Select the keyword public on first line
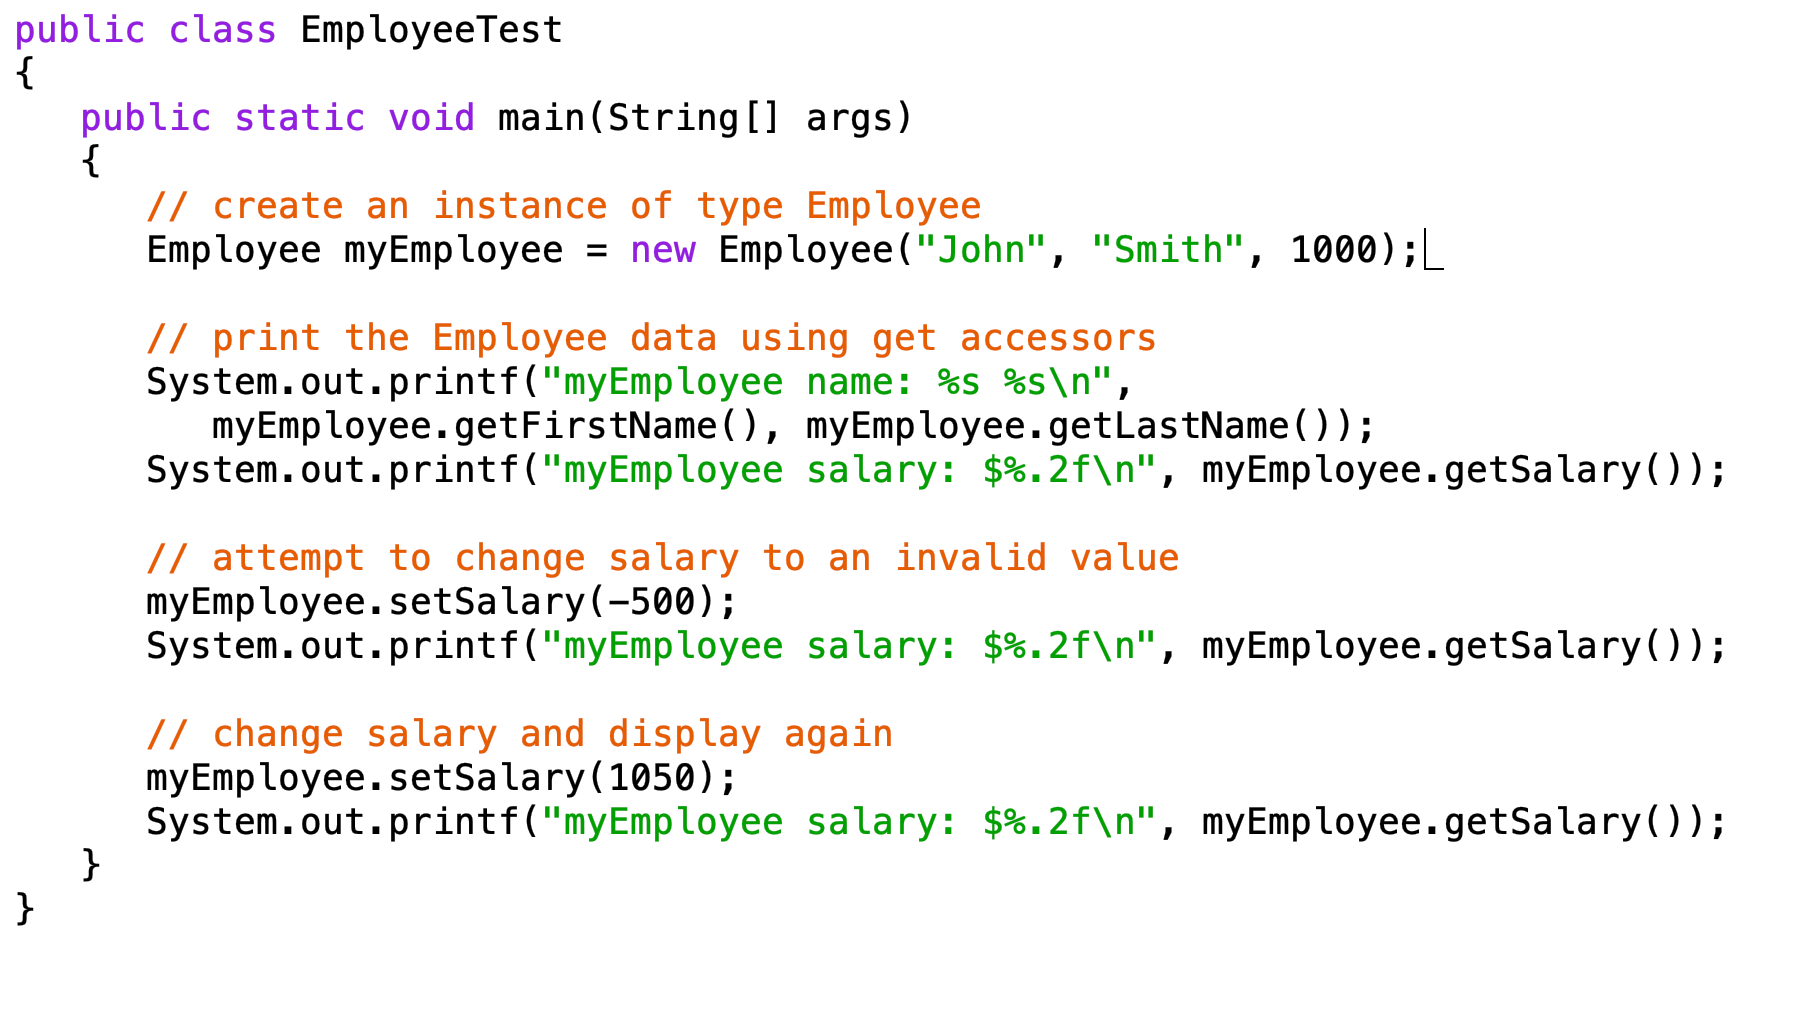This screenshot has height=1022, width=1808. 78,29
